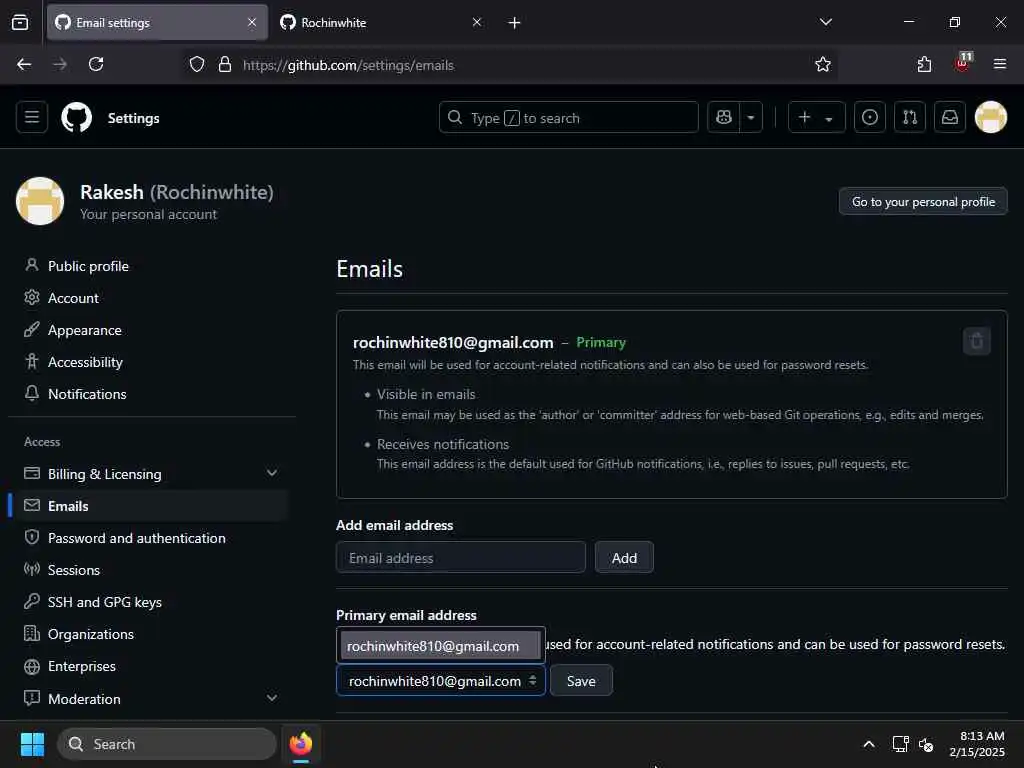Reload the current page
The height and width of the screenshot is (768, 1024).
pyautogui.click(x=96, y=64)
